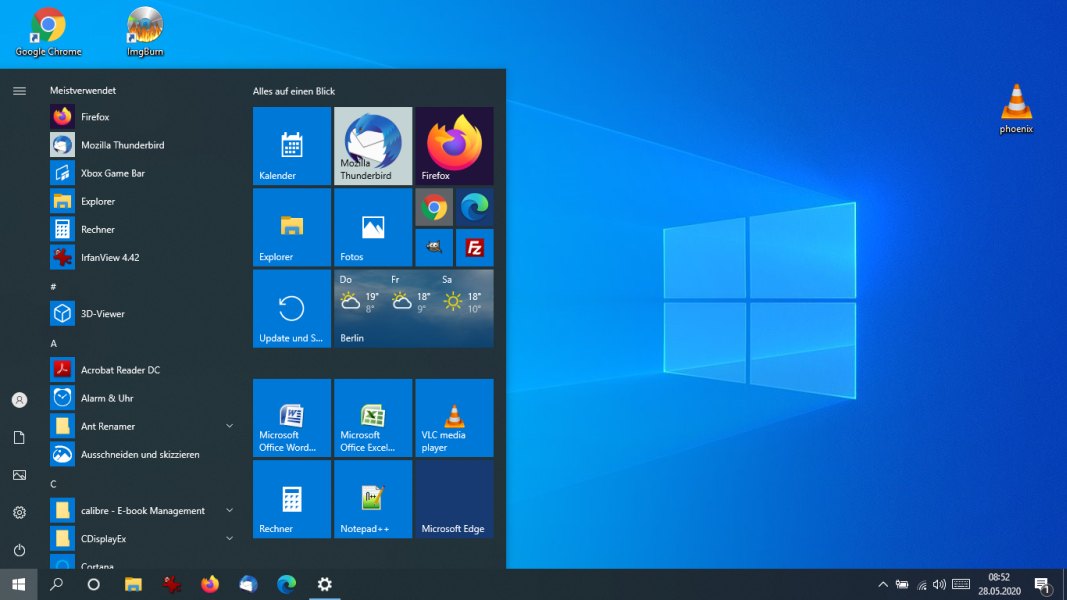Open Documents from the Start side rail
Image resolution: width=1067 pixels, height=600 pixels.
click(x=19, y=437)
